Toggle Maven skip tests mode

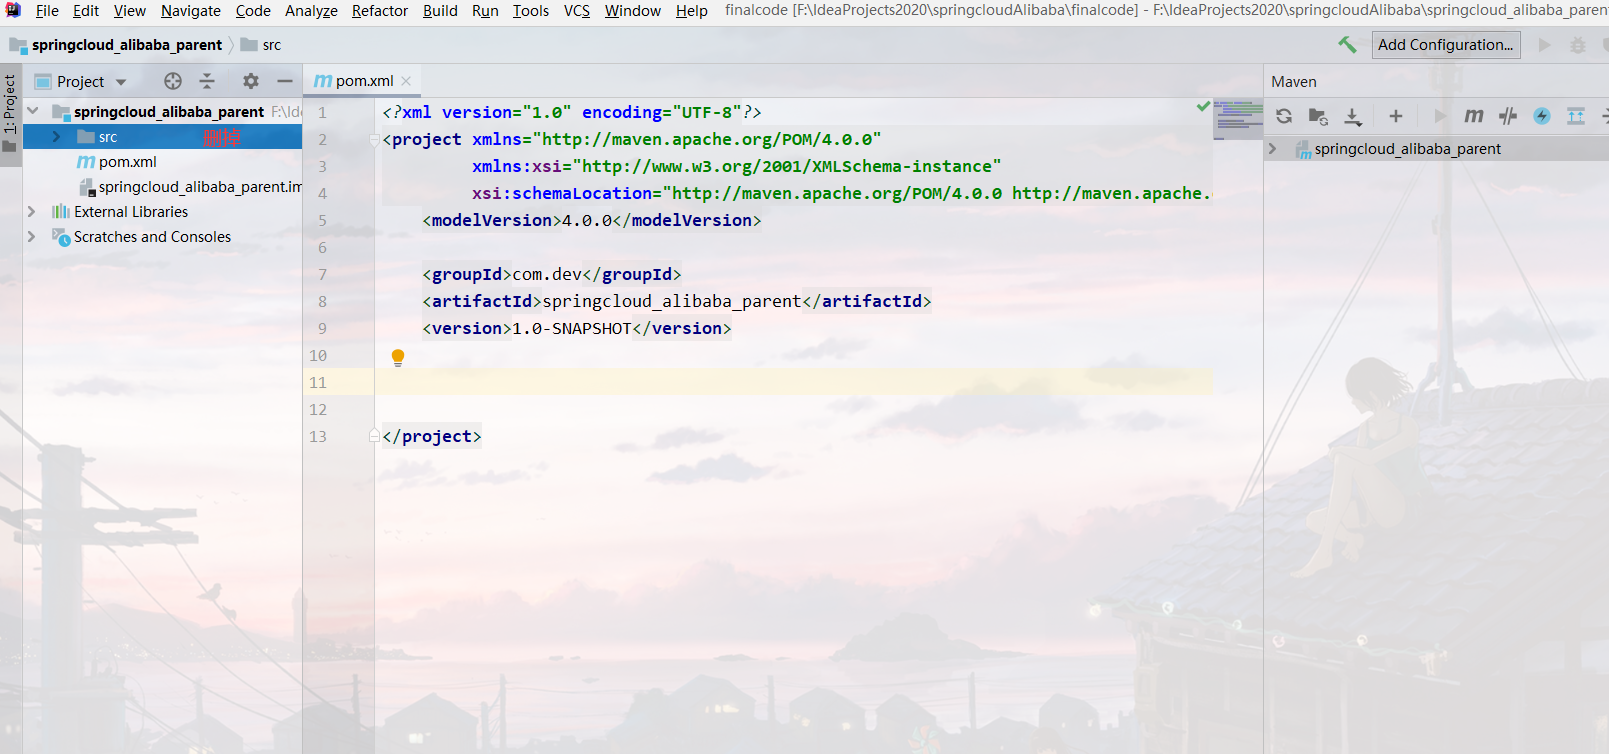pyautogui.click(x=1542, y=116)
